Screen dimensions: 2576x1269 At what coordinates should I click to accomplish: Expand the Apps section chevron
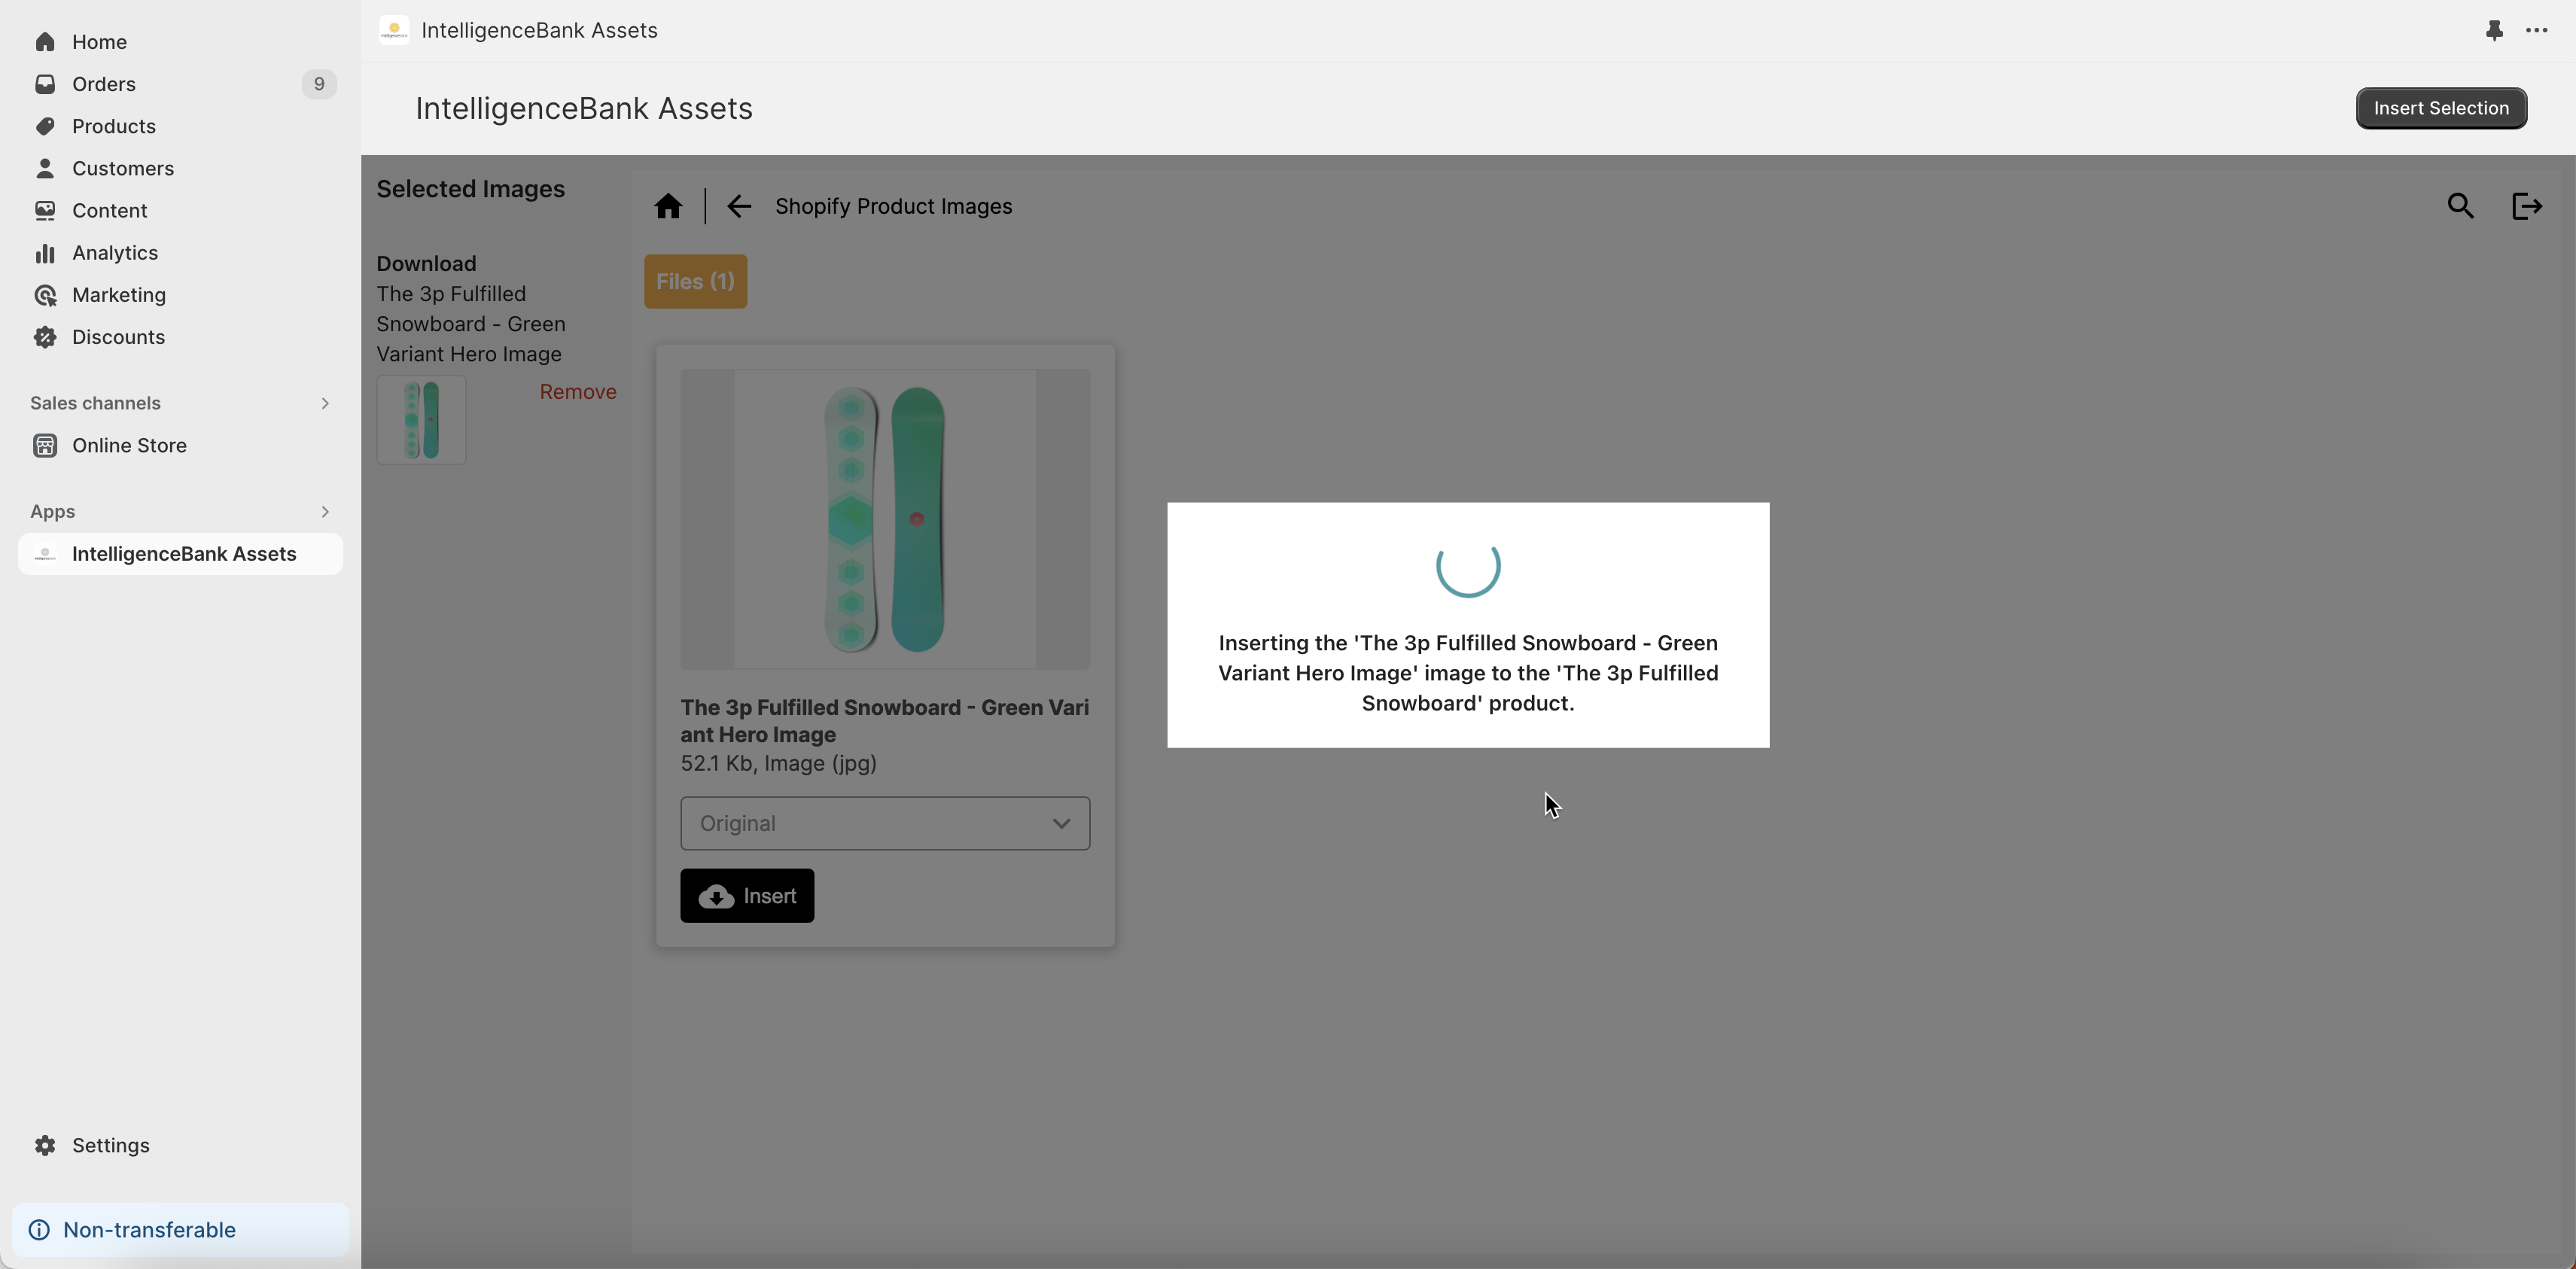click(x=325, y=511)
